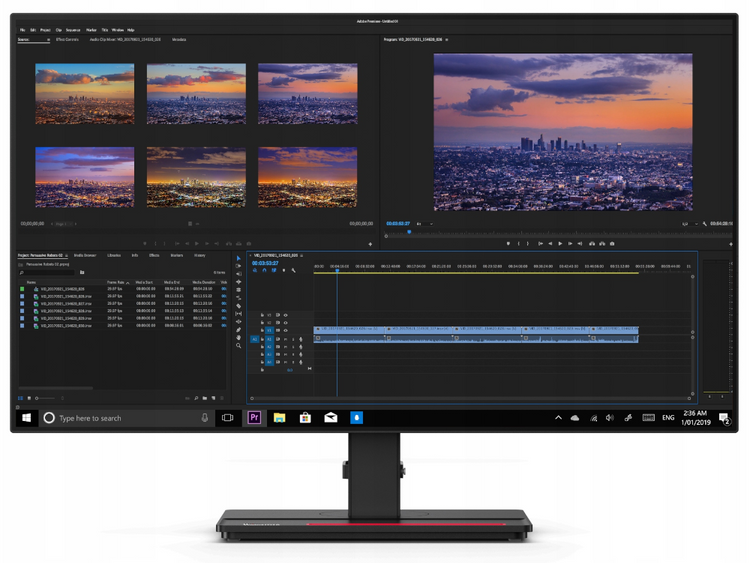This screenshot has width=750, height=563.
Task: Sort project bin by Frame Rate column
Action: pos(118,283)
